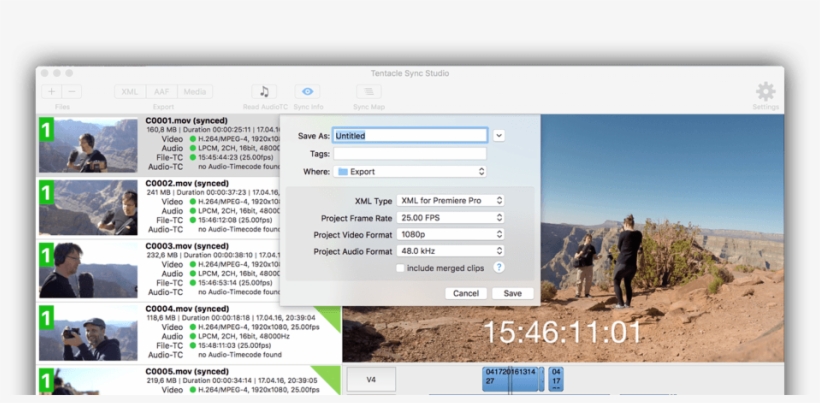This screenshot has height=403, width=820.
Task: Select the C0003.mov thumbnail
Action: point(88,270)
